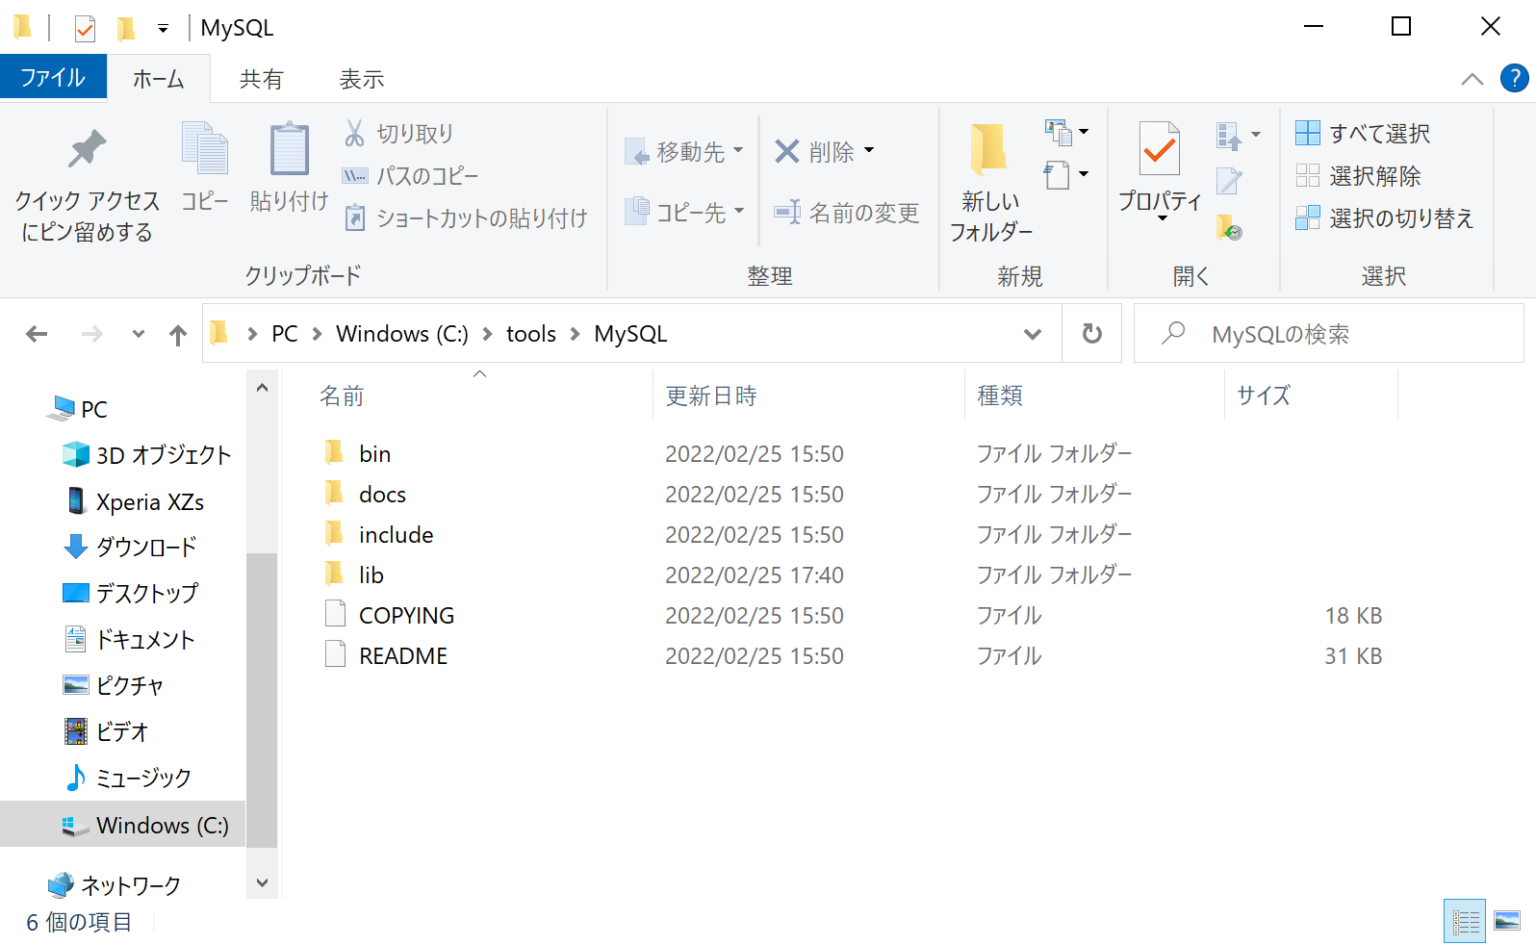The image size is (1536, 945).
Task: Navigate to tools in the address bar
Action: click(x=531, y=334)
